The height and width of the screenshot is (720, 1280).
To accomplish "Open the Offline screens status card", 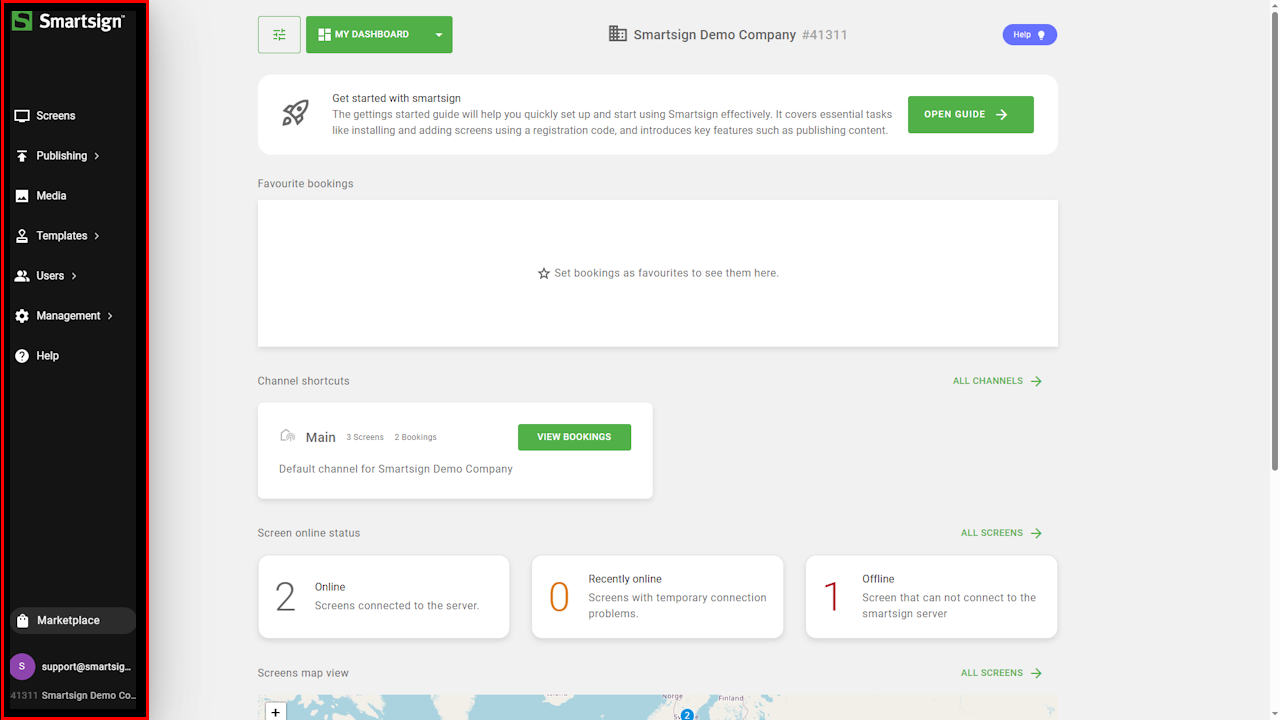I will click(x=931, y=597).
